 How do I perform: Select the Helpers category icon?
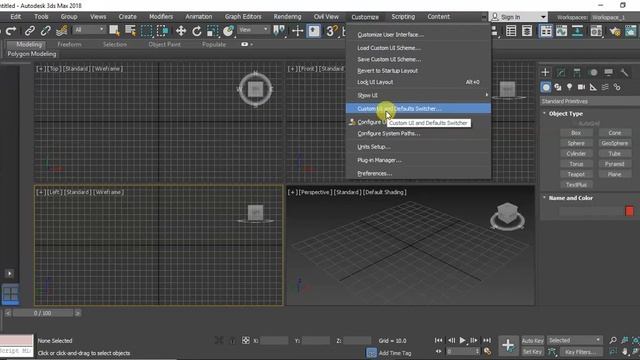(x=593, y=87)
